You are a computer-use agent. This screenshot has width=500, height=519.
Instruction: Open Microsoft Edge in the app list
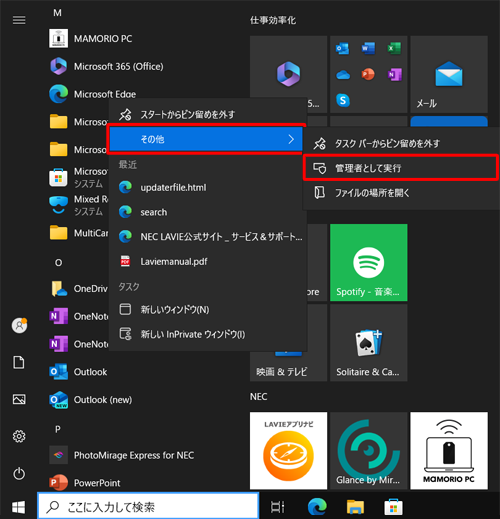tap(93, 94)
